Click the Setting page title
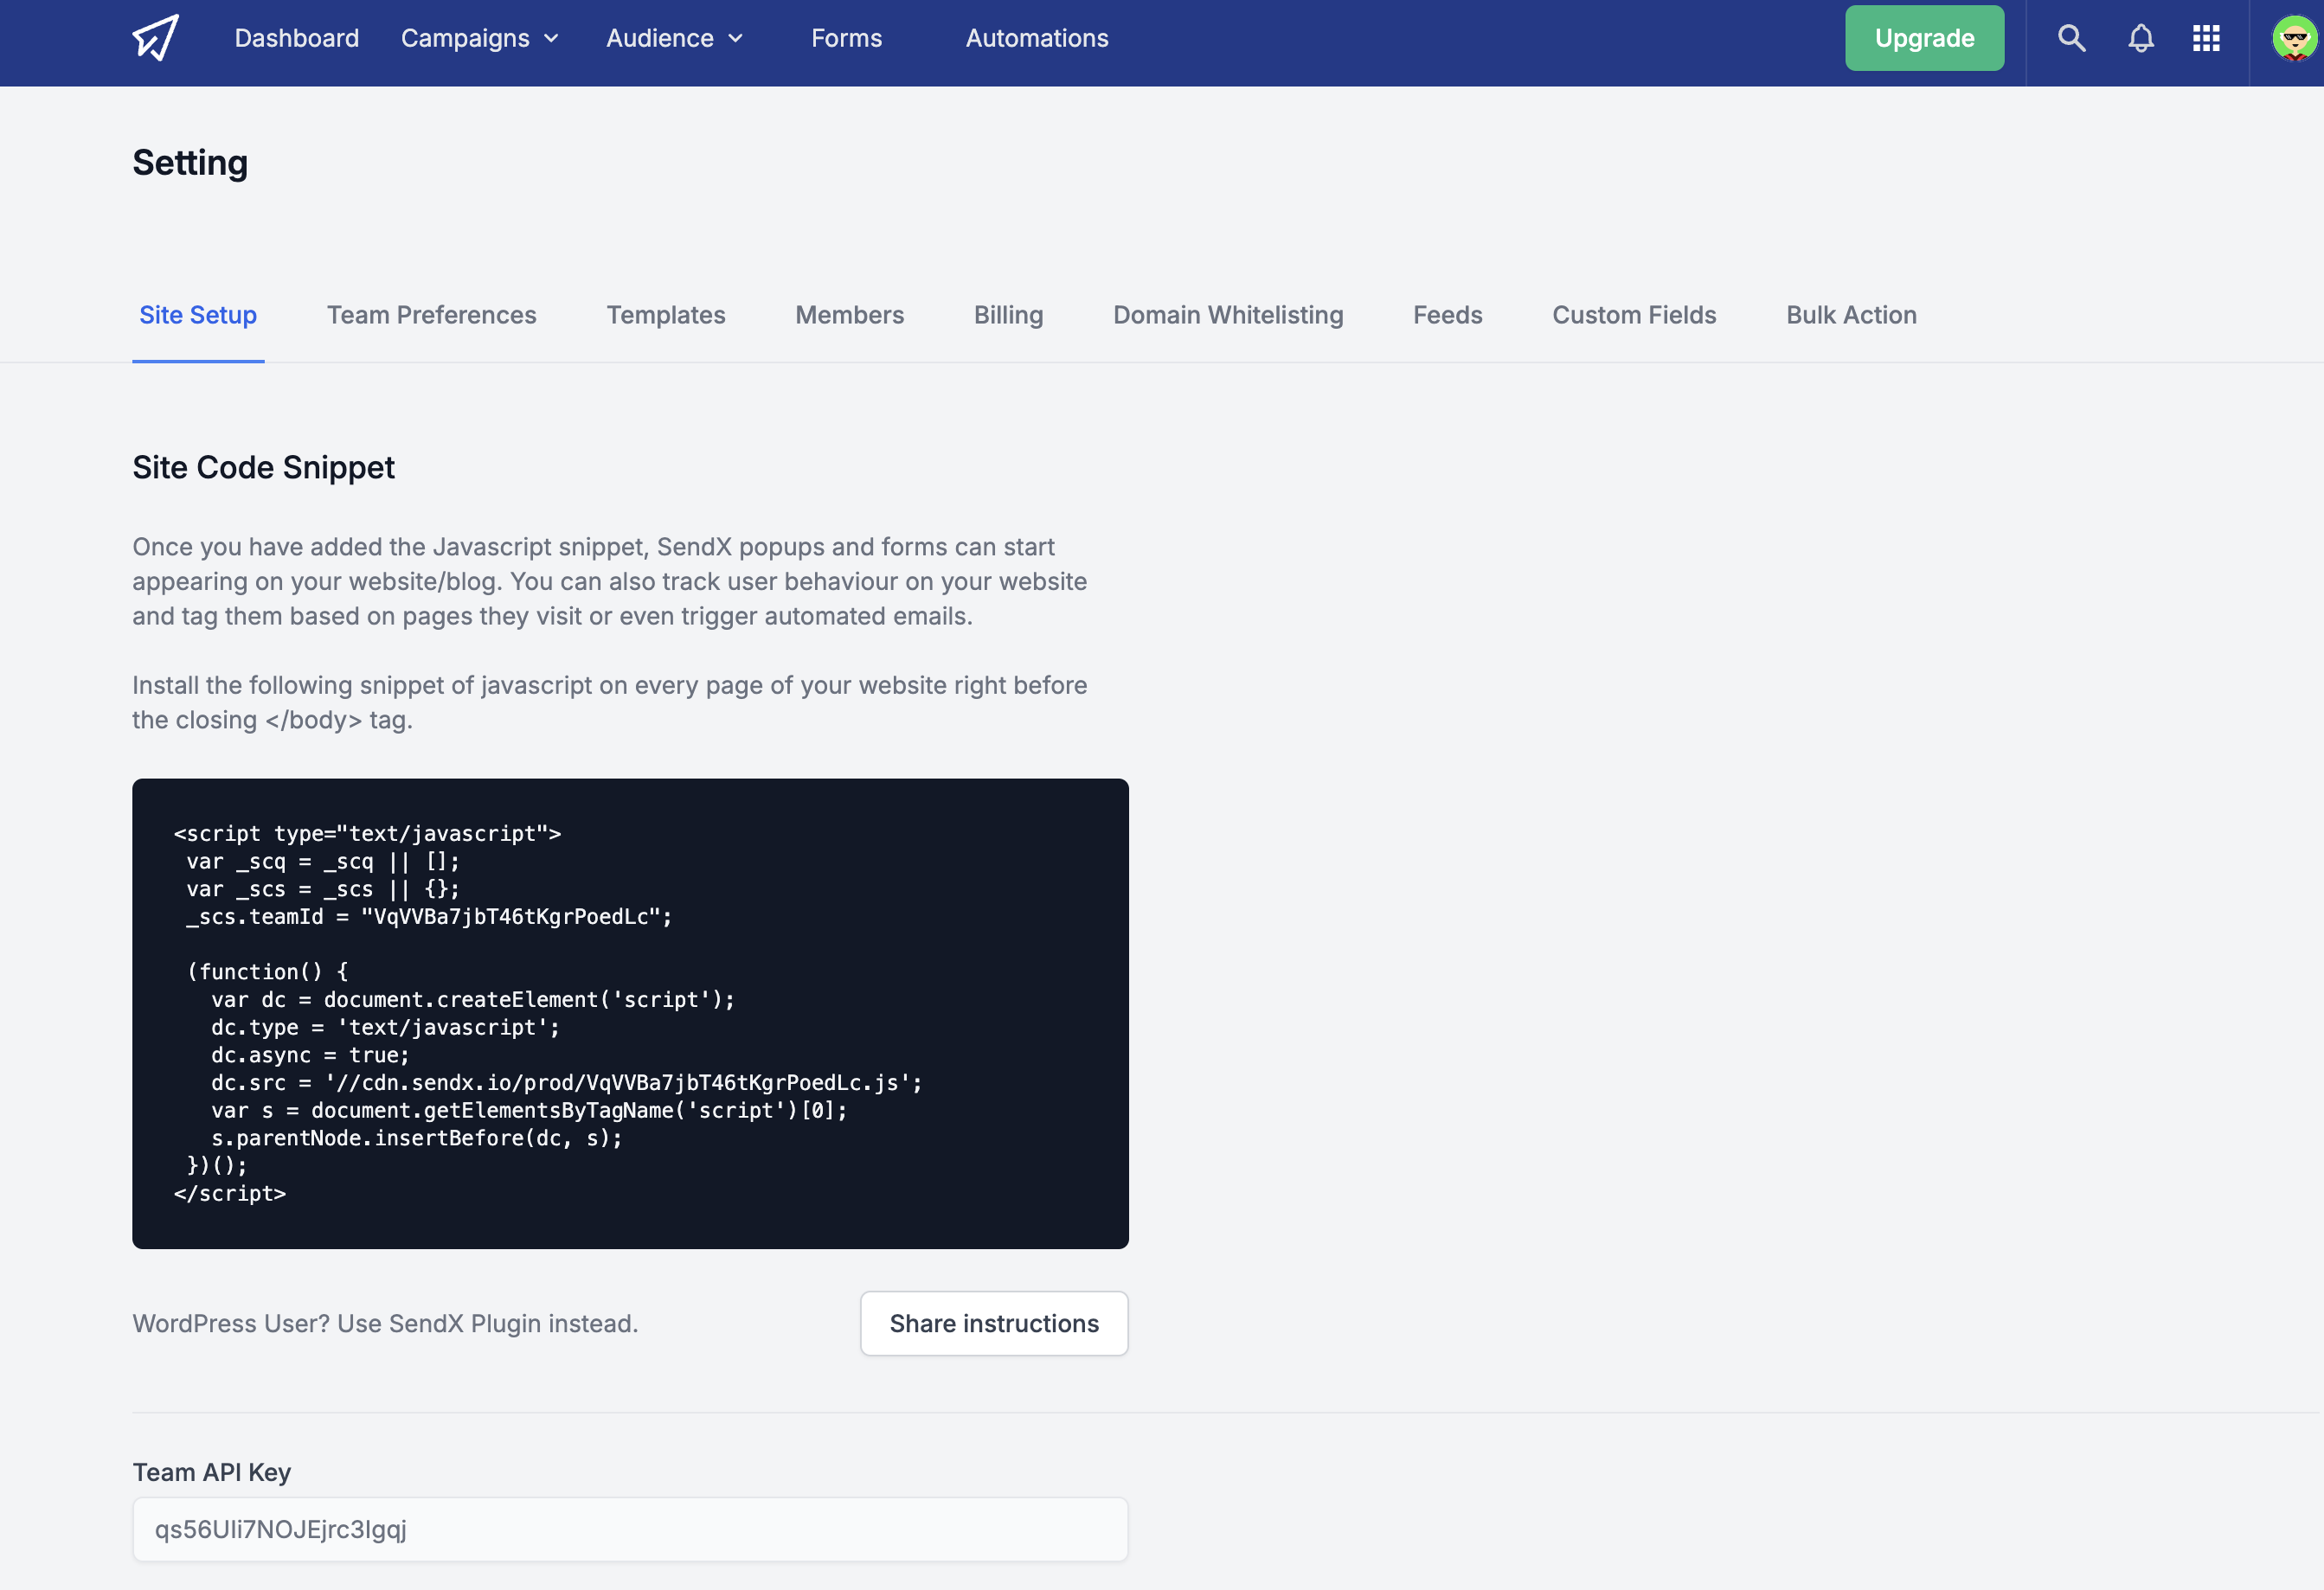 click(x=190, y=163)
